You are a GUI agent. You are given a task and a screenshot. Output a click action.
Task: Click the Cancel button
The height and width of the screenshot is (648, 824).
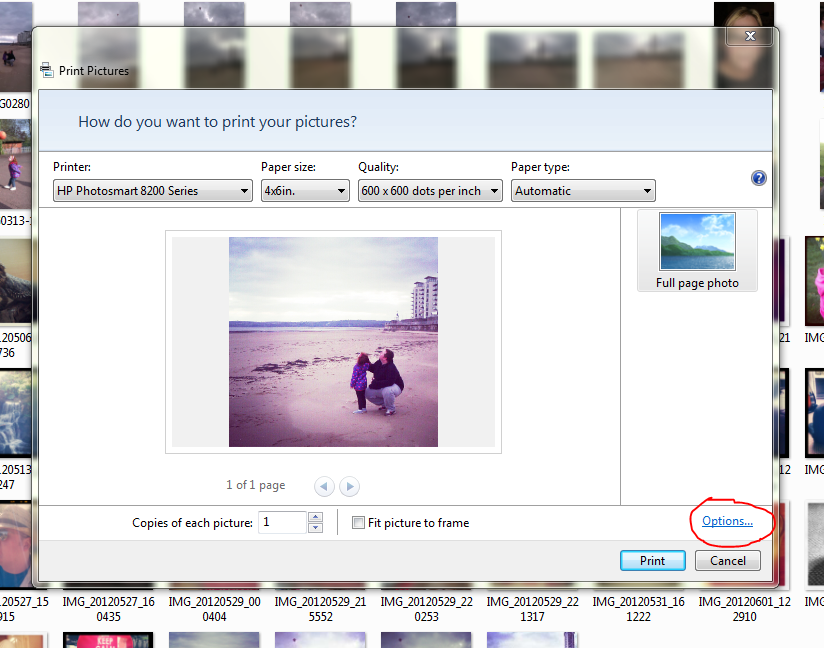(727, 561)
